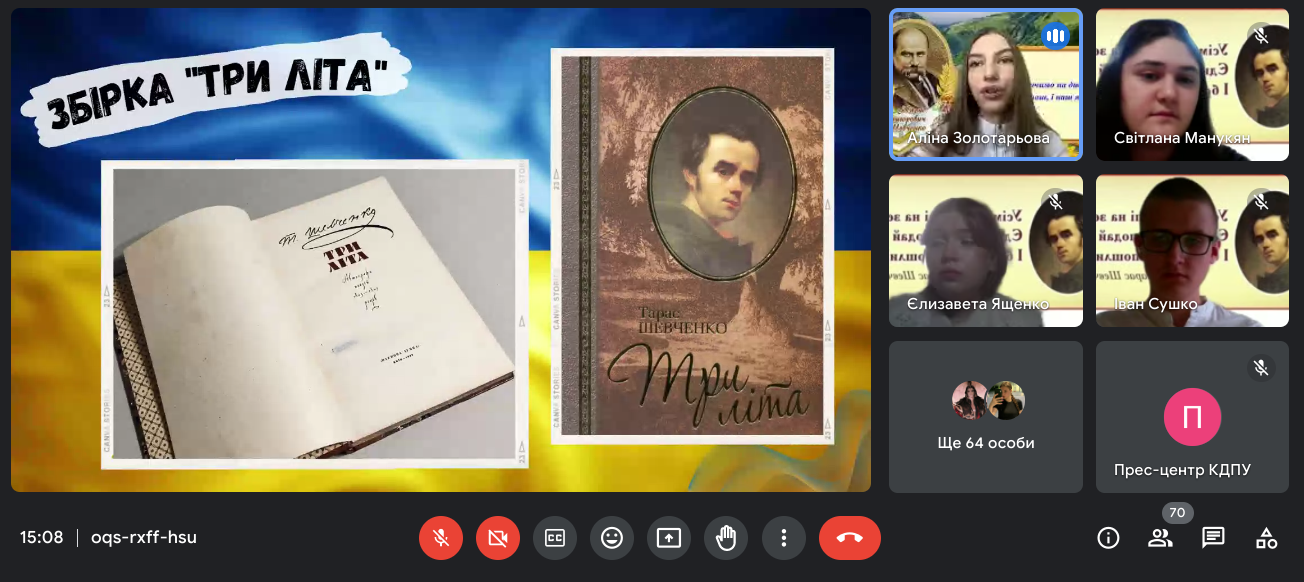Screen dimensions: 1304x582
Task: Leave the call with red hang-up button
Action: click(849, 538)
